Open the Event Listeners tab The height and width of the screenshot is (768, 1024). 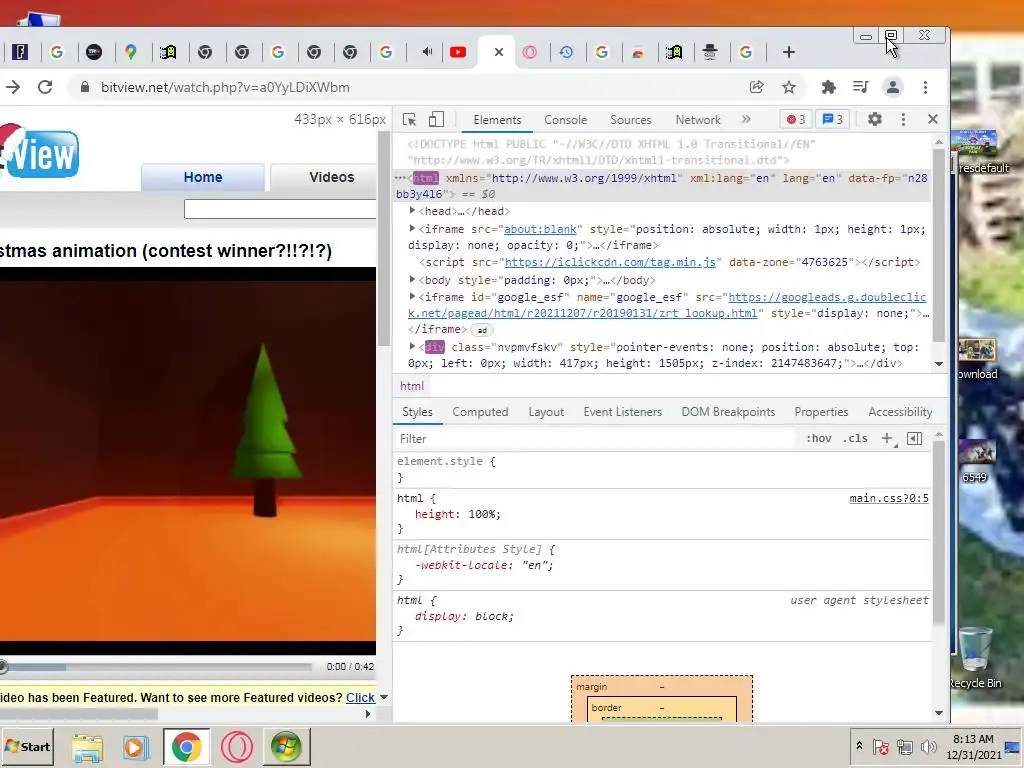[x=622, y=412]
